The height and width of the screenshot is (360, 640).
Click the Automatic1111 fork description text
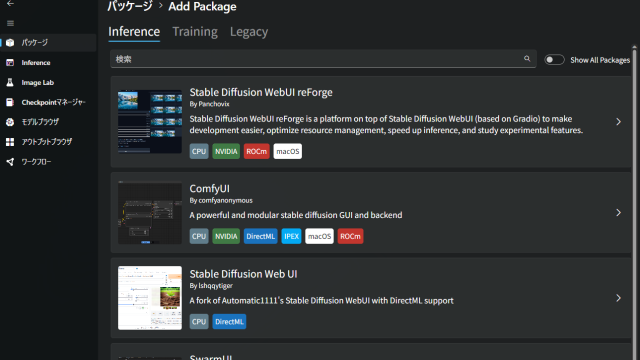tap(322, 300)
